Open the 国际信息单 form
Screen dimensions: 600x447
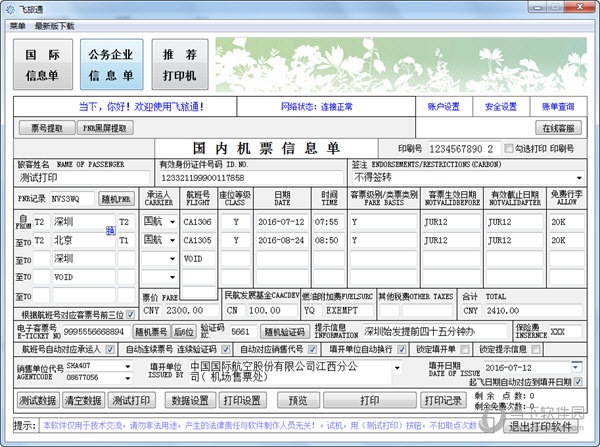42,64
